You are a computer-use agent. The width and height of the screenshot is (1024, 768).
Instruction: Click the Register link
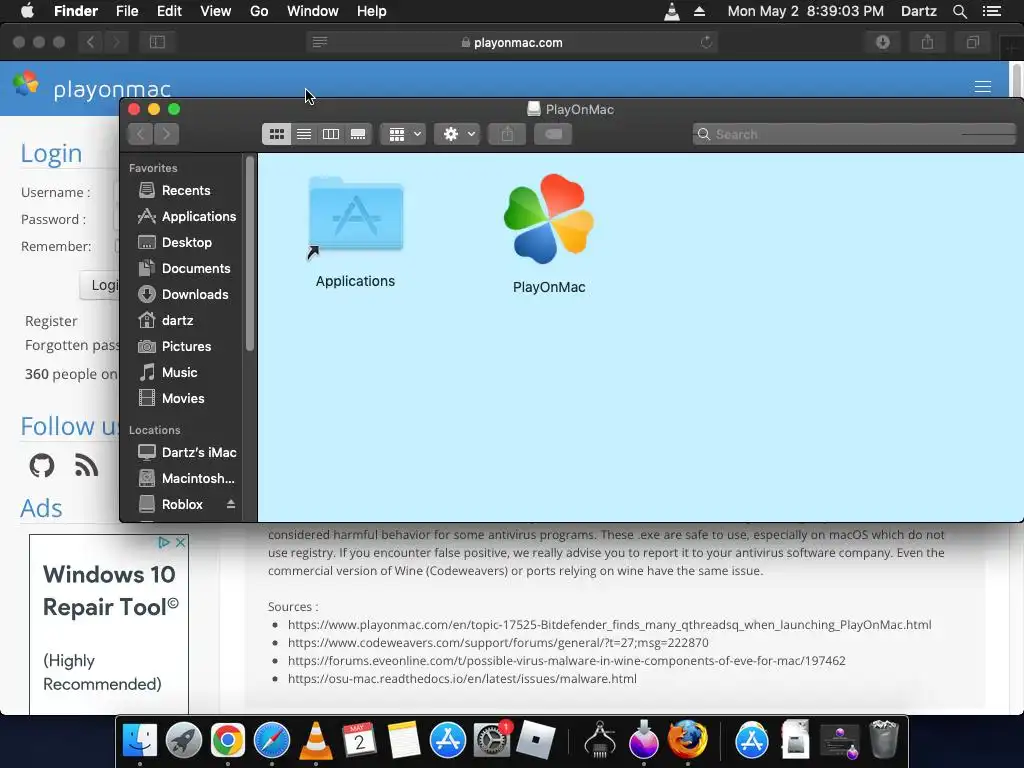[x=51, y=321]
